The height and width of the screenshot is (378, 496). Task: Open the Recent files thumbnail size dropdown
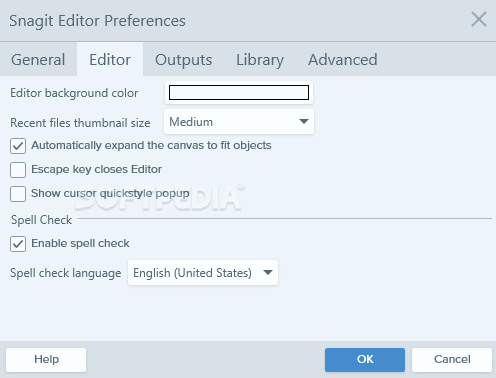point(239,122)
